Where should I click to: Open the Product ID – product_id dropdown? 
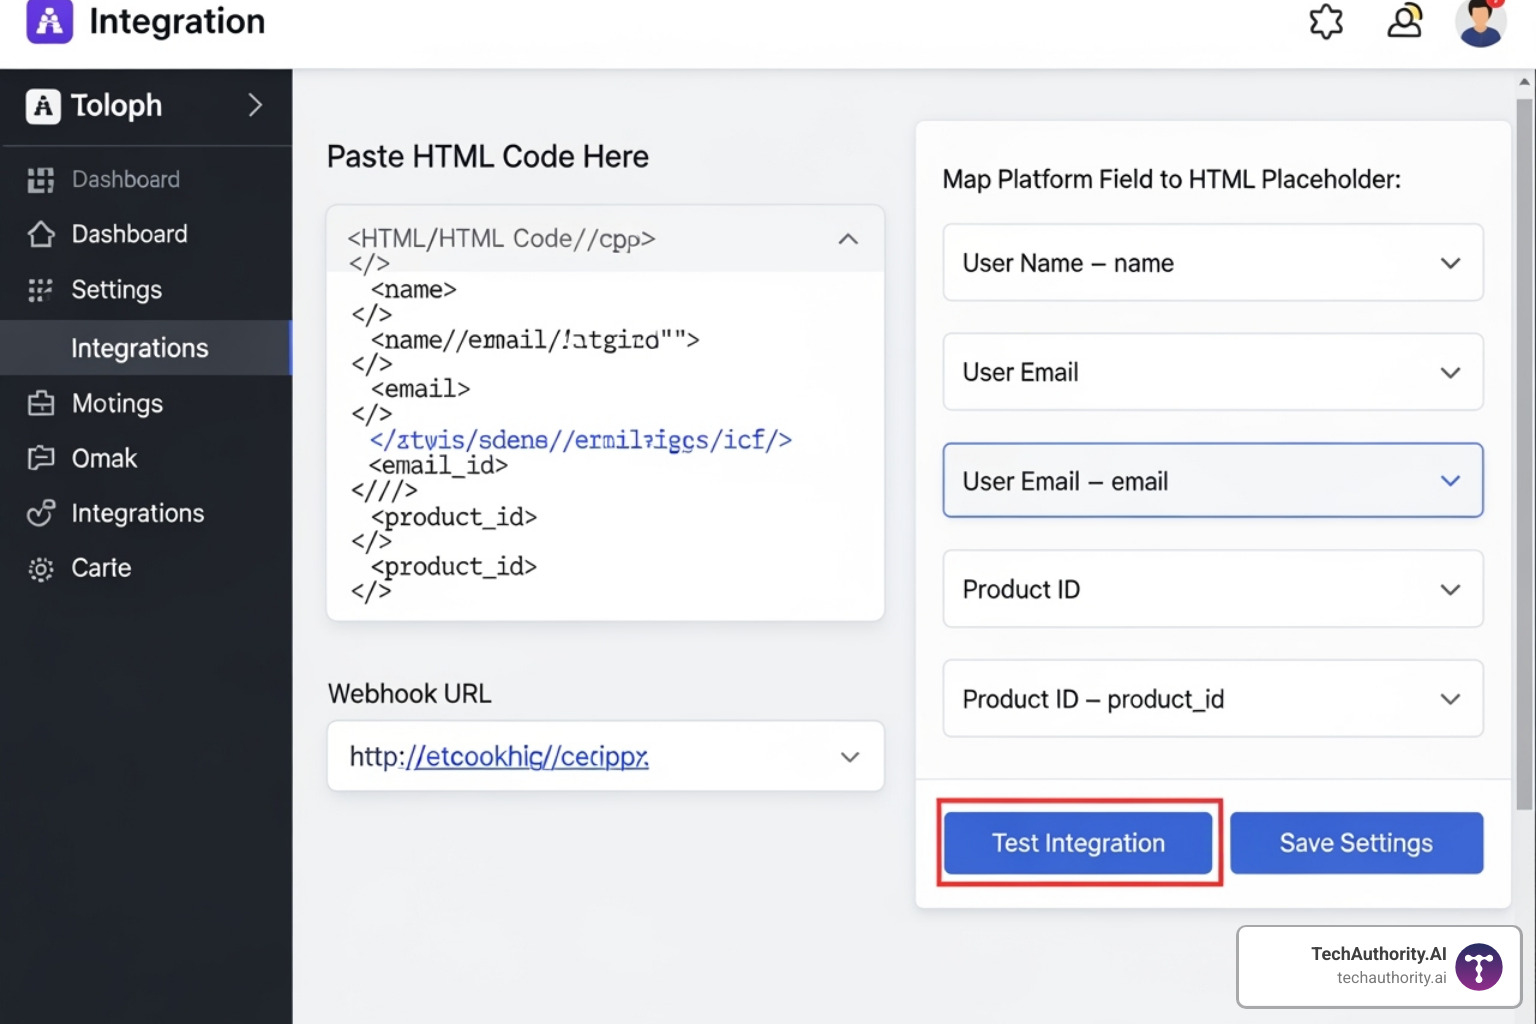1450,698
